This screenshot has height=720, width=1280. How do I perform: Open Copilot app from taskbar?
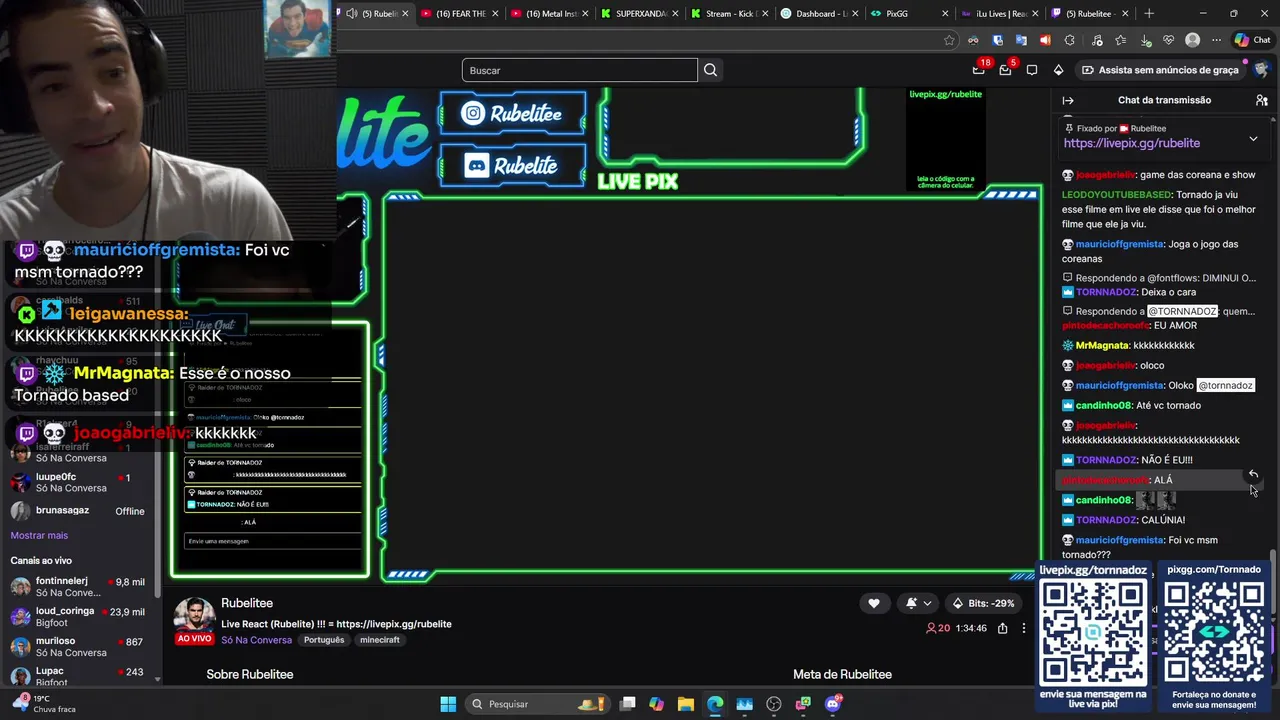(656, 704)
